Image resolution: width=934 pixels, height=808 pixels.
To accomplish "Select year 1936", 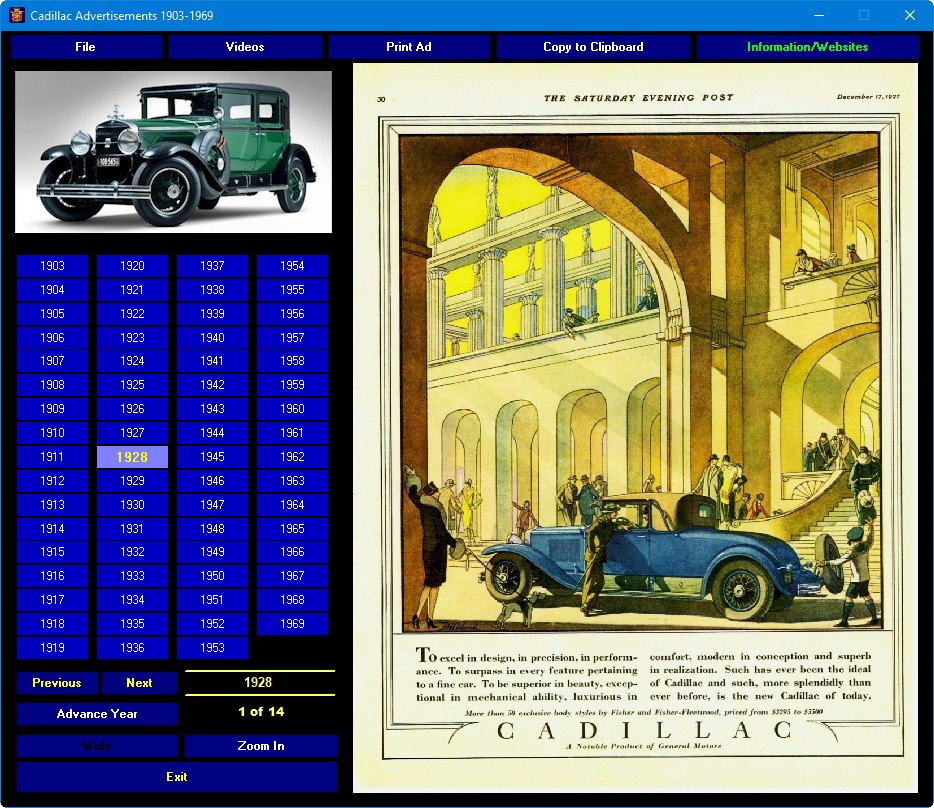I will click(x=132, y=648).
